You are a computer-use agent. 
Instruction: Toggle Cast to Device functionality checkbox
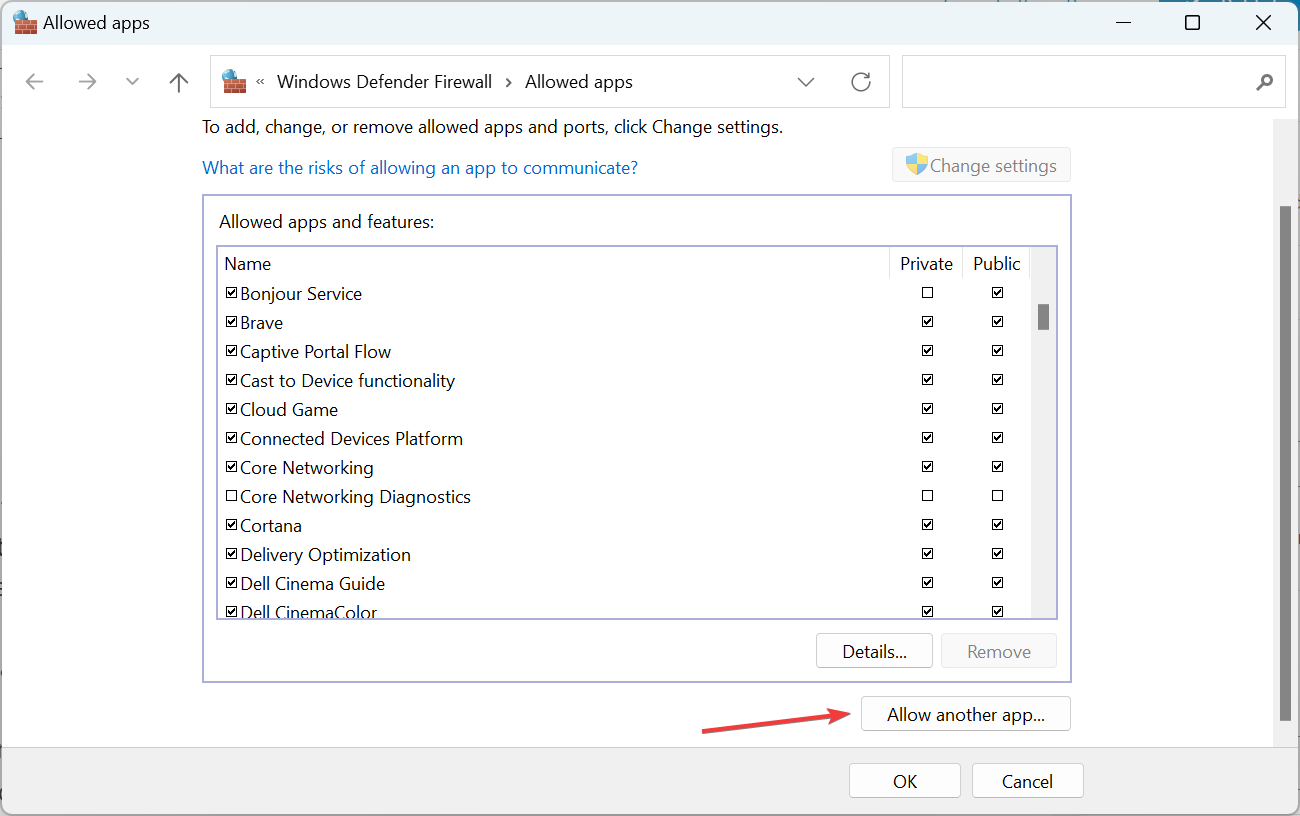tap(232, 380)
